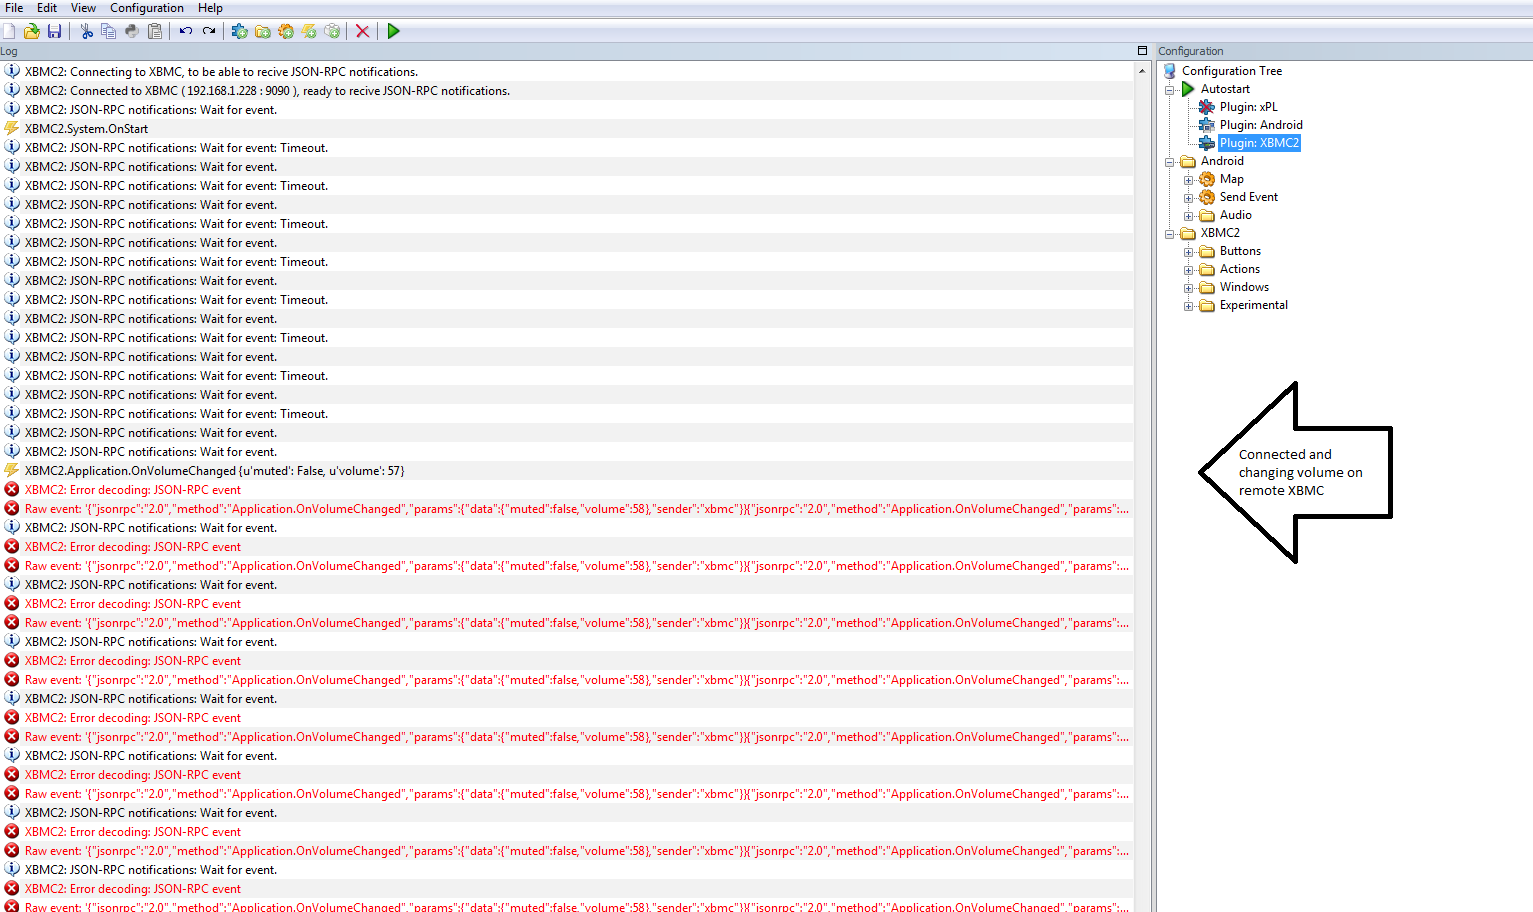Open a configuration file with folder icon
The width and height of the screenshot is (1533, 912).
tap(32, 31)
